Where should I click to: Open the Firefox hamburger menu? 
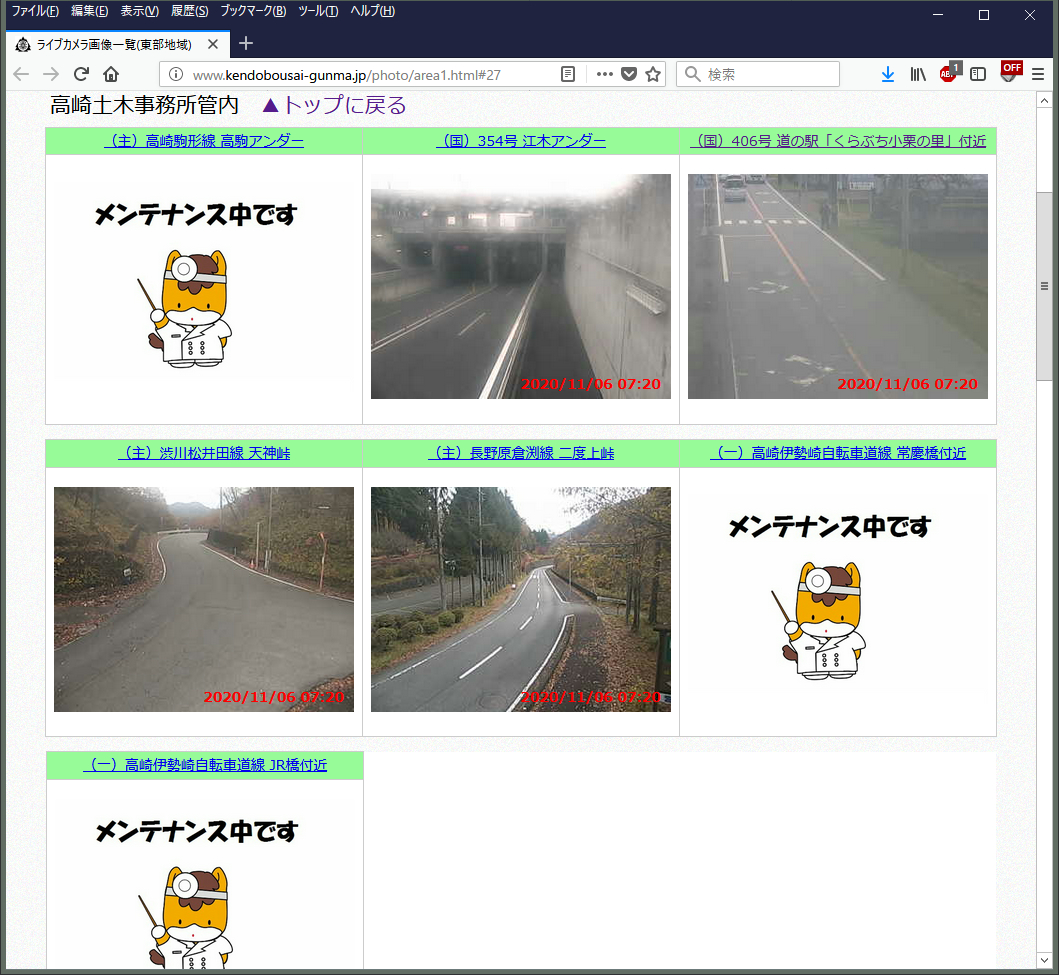click(x=1038, y=74)
